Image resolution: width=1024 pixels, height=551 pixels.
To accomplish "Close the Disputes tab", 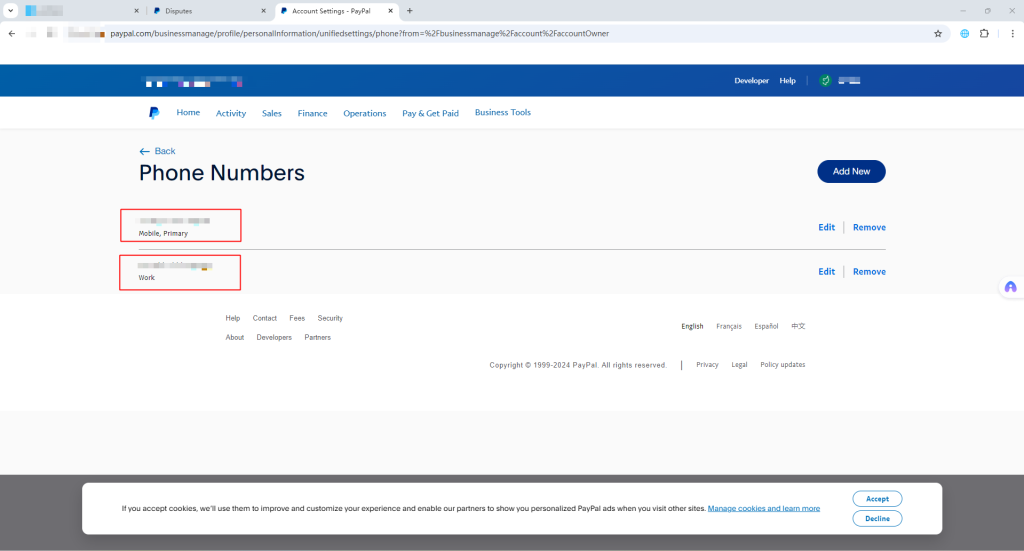I will (263, 10).
